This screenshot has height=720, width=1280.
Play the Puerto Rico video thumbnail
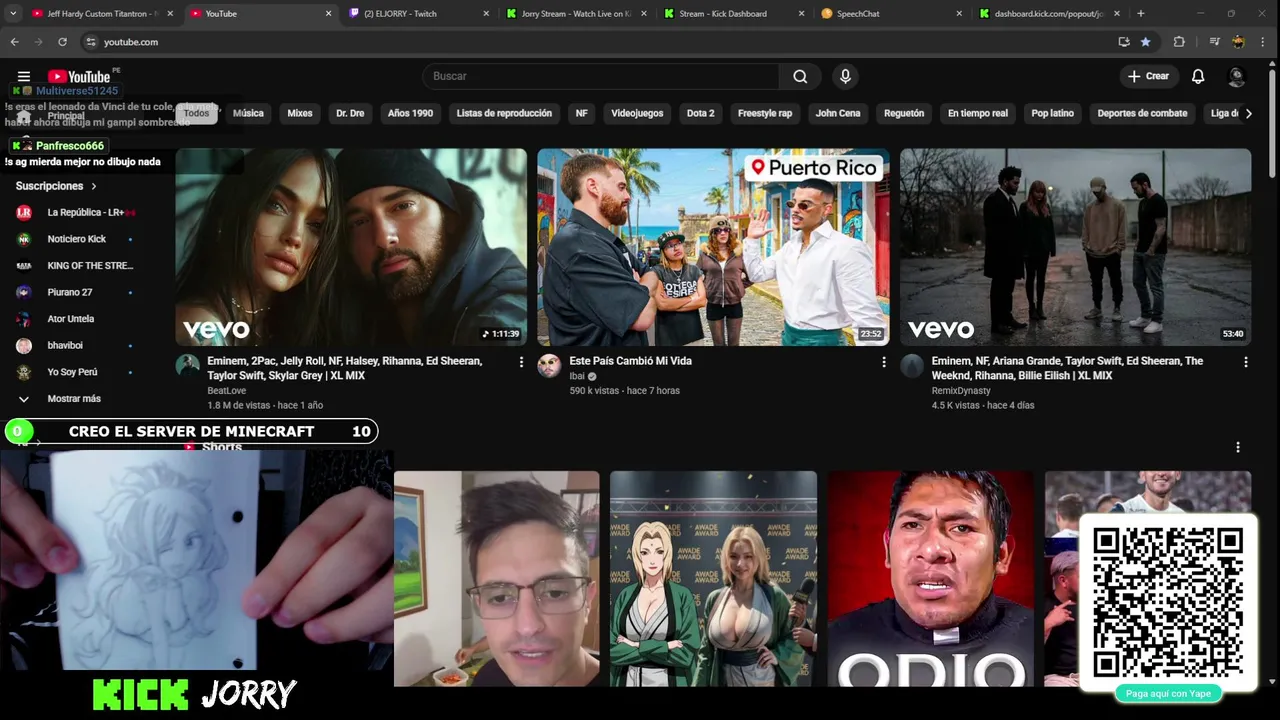(x=713, y=247)
